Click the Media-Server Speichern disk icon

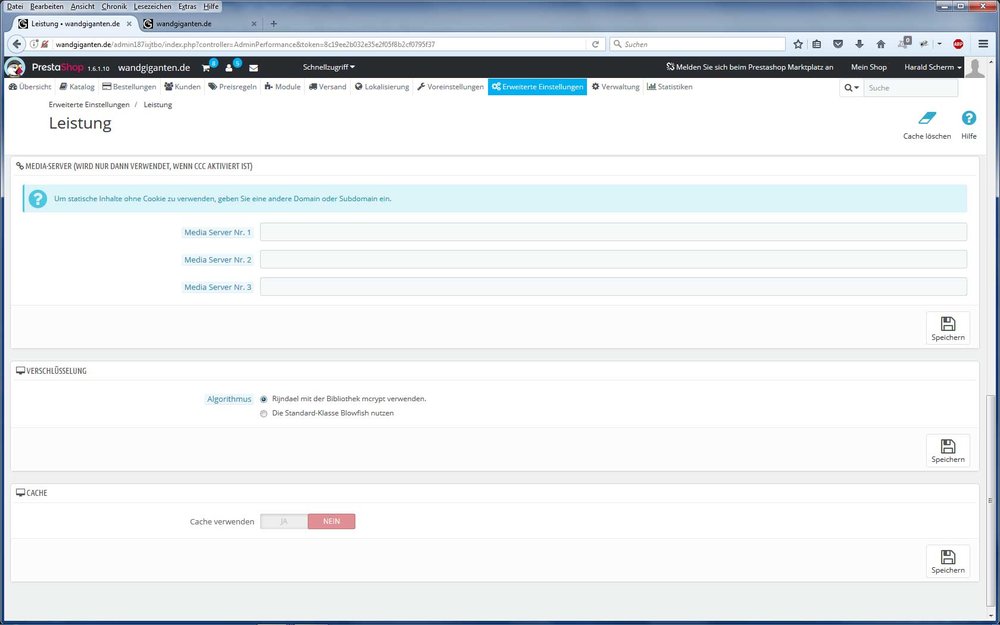tap(948, 328)
